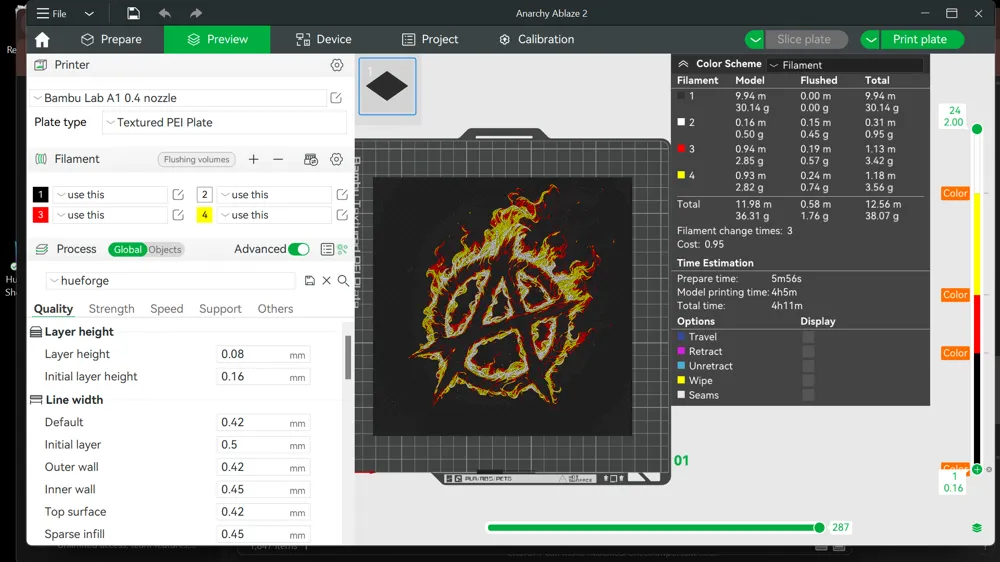Click the vertical layer slider top handle
The height and width of the screenshot is (562, 1000).
[976, 129]
